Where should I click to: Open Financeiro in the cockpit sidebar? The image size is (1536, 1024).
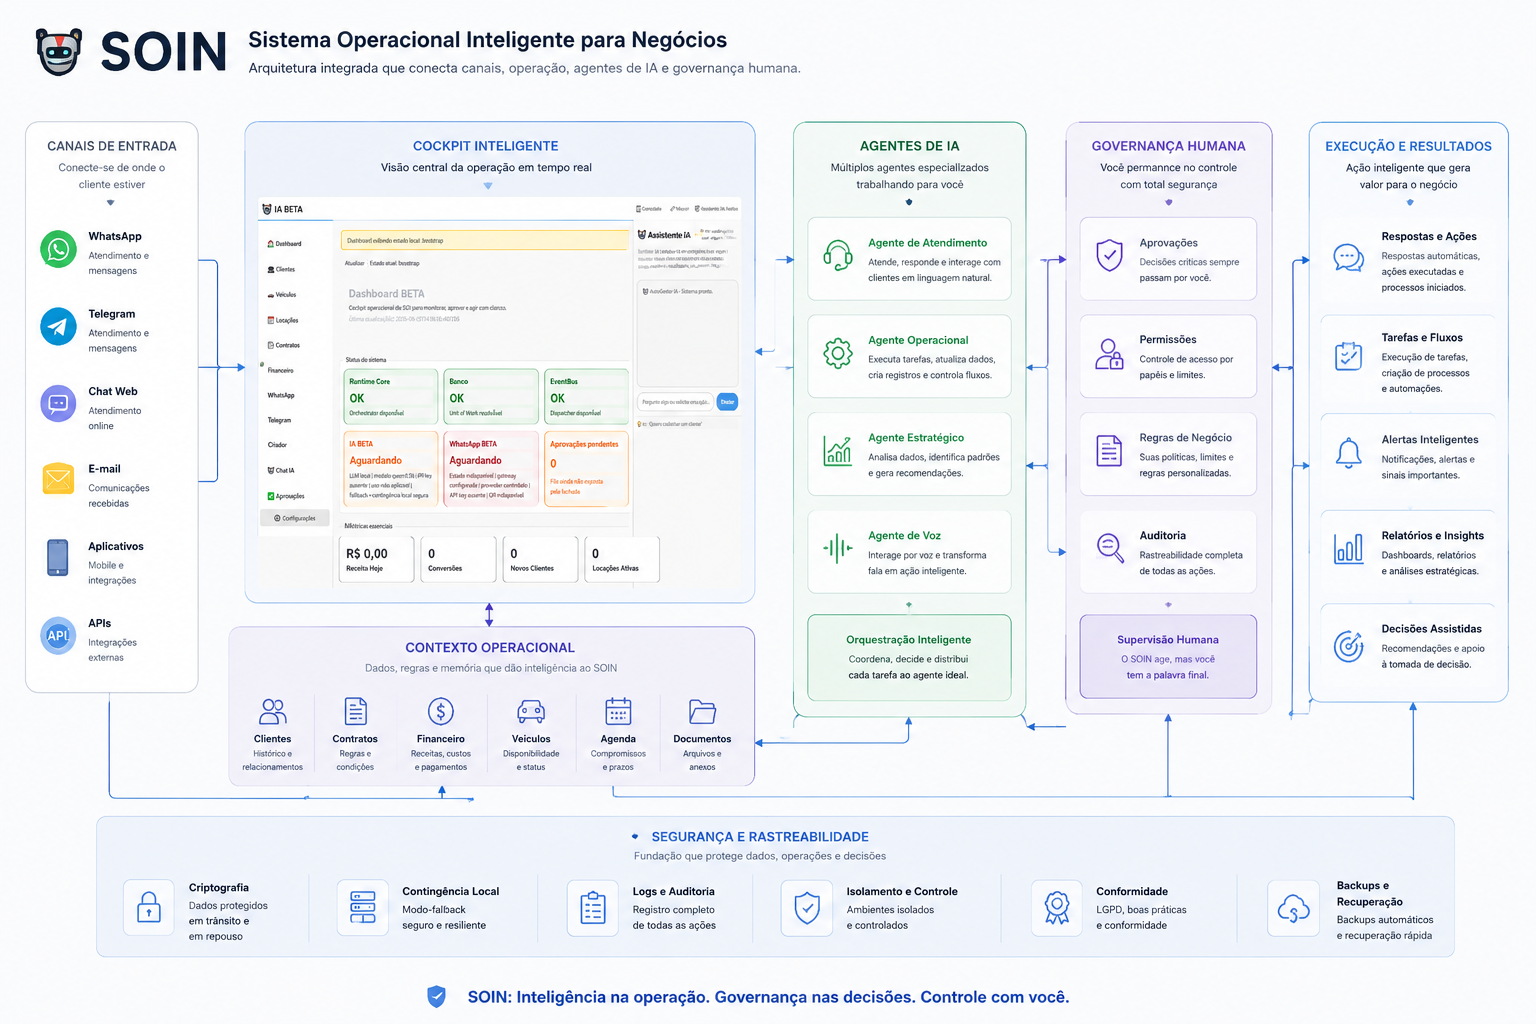[x=280, y=370]
